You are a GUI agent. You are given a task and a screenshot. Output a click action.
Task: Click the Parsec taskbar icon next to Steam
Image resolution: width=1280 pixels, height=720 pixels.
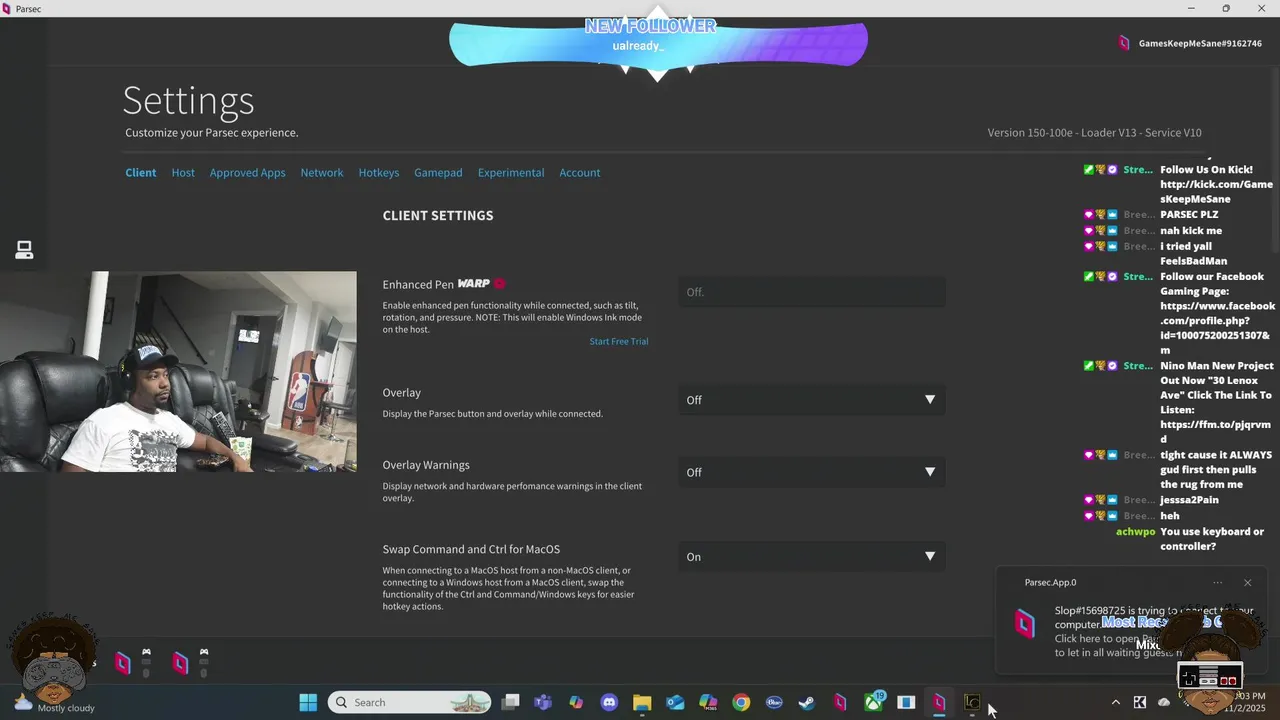(x=840, y=702)
